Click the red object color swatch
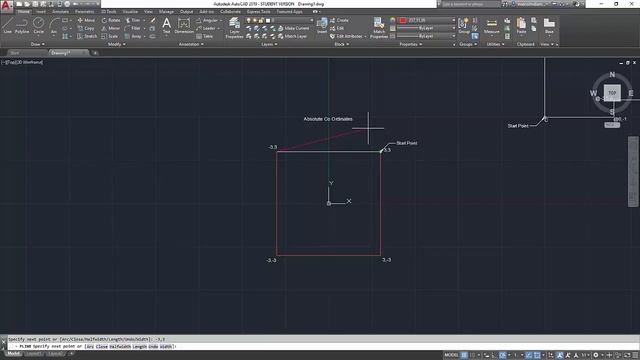The width and height of the screenshot is (640, 360). click(x=403, y=20)
